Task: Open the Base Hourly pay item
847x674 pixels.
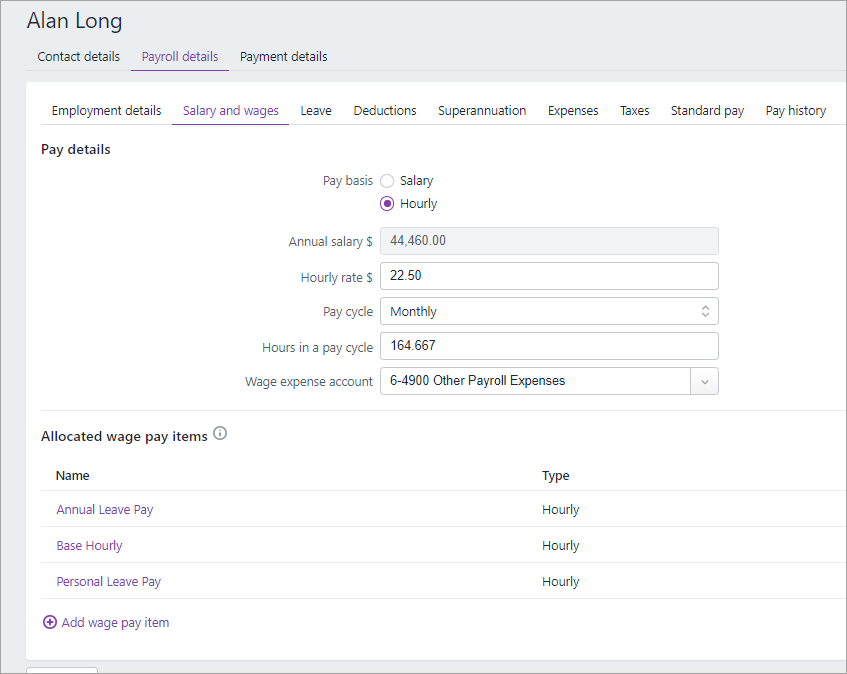Action: [x=89, y=545]
